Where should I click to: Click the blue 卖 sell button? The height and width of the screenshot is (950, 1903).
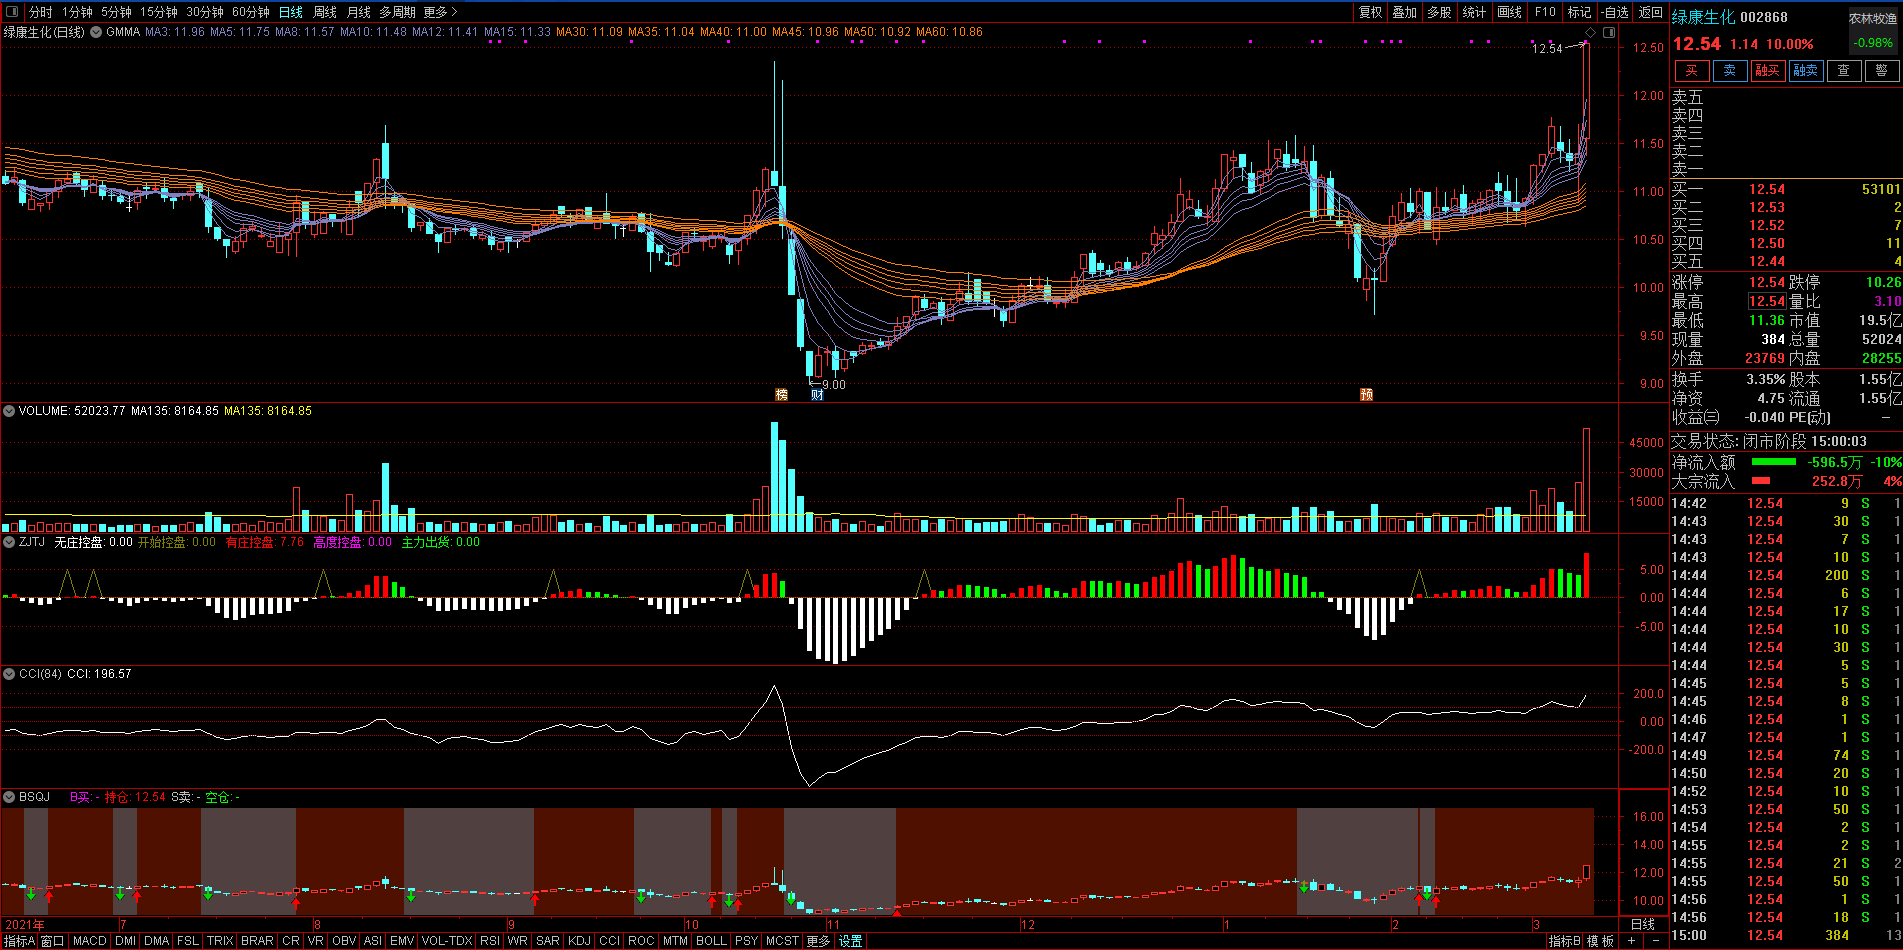(1729, 70)
